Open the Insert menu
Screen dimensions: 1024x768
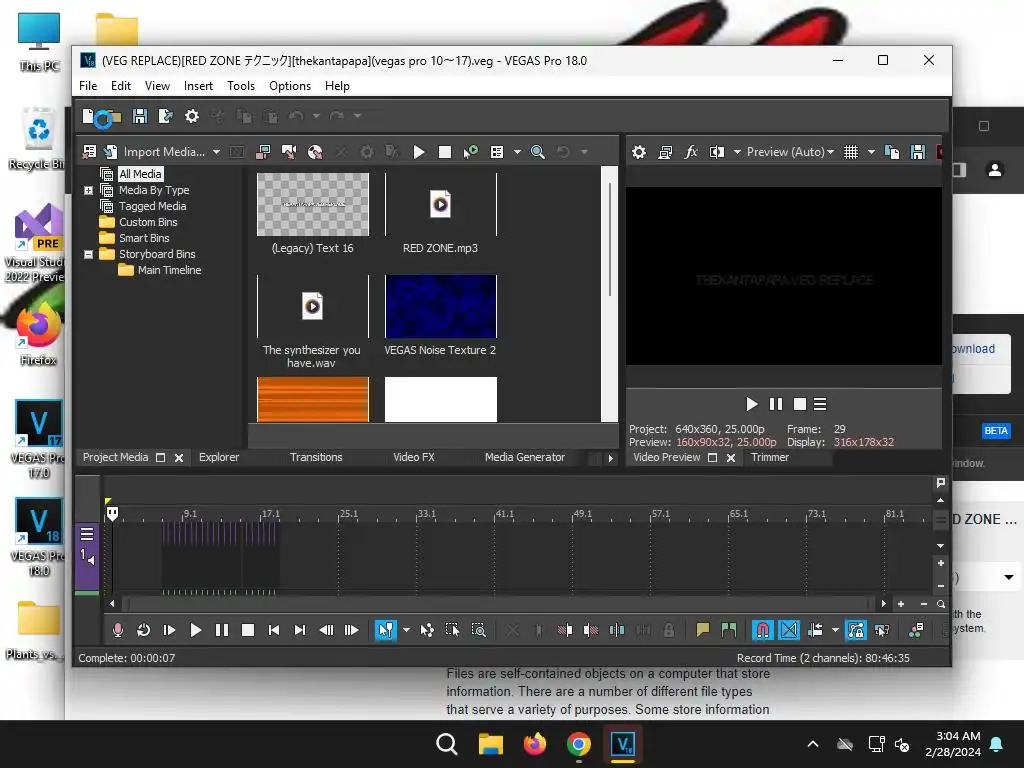[x=198, y=86]
